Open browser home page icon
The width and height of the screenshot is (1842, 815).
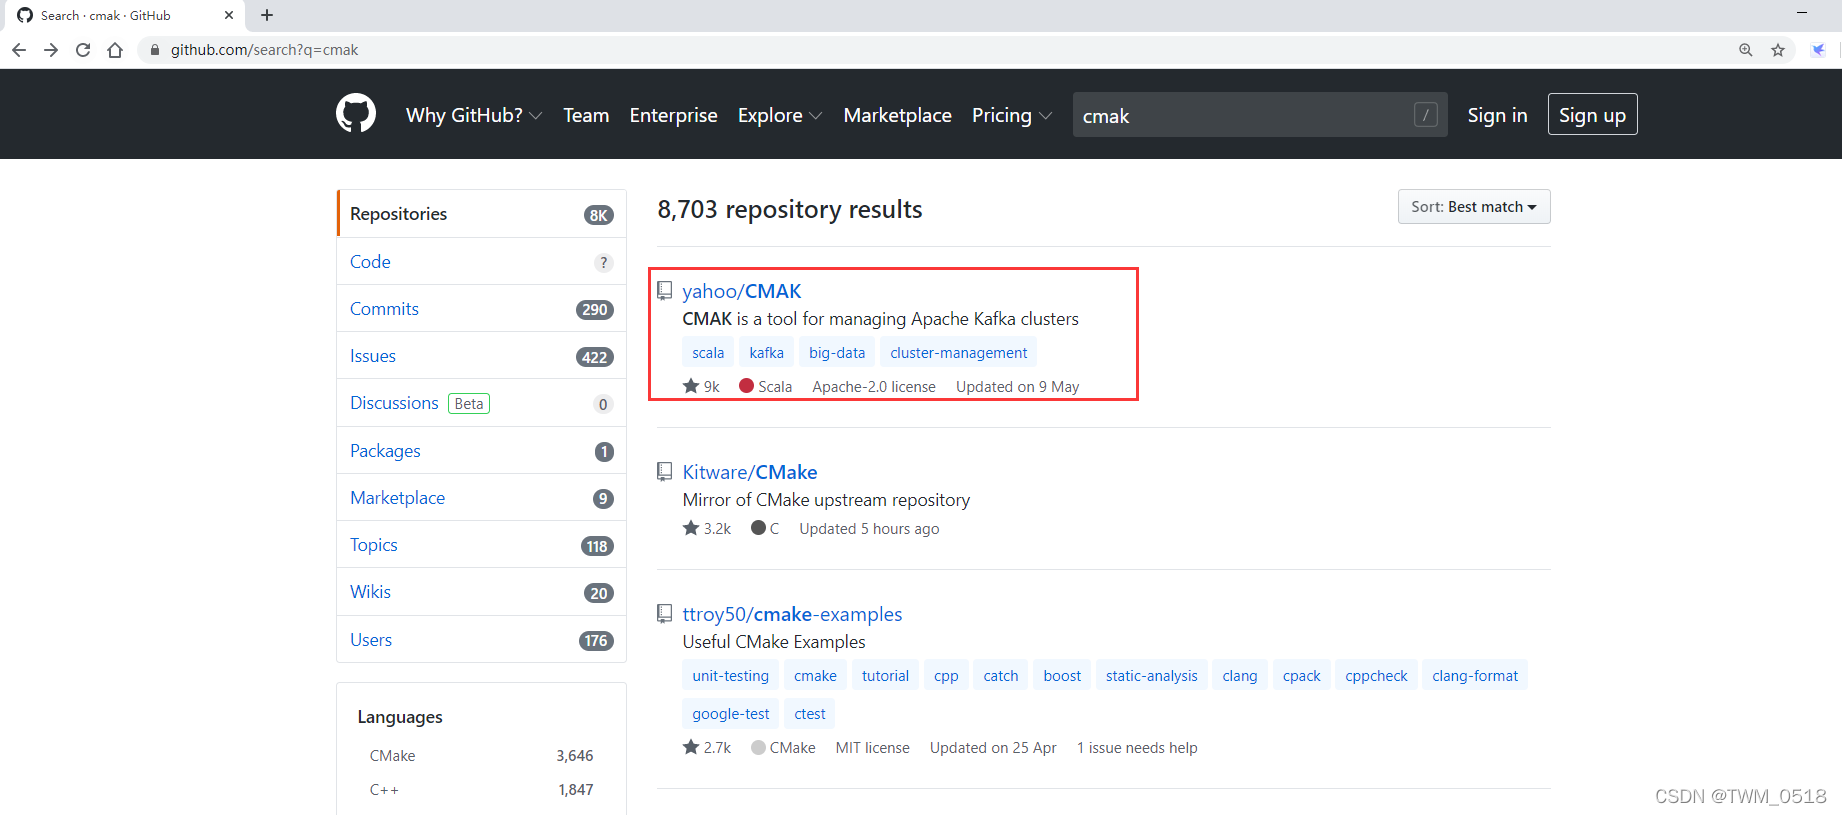coord(115,50)
